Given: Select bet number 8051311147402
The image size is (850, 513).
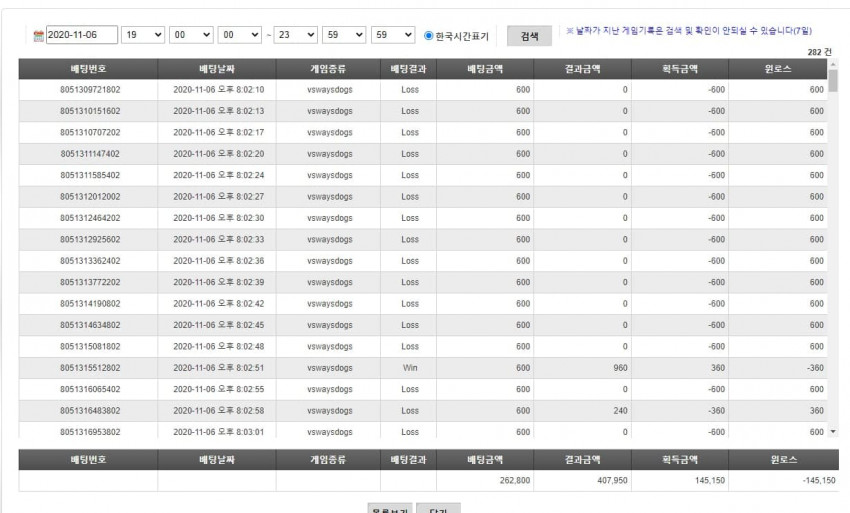Looking at the screenshot, I should tap(90, 154).
